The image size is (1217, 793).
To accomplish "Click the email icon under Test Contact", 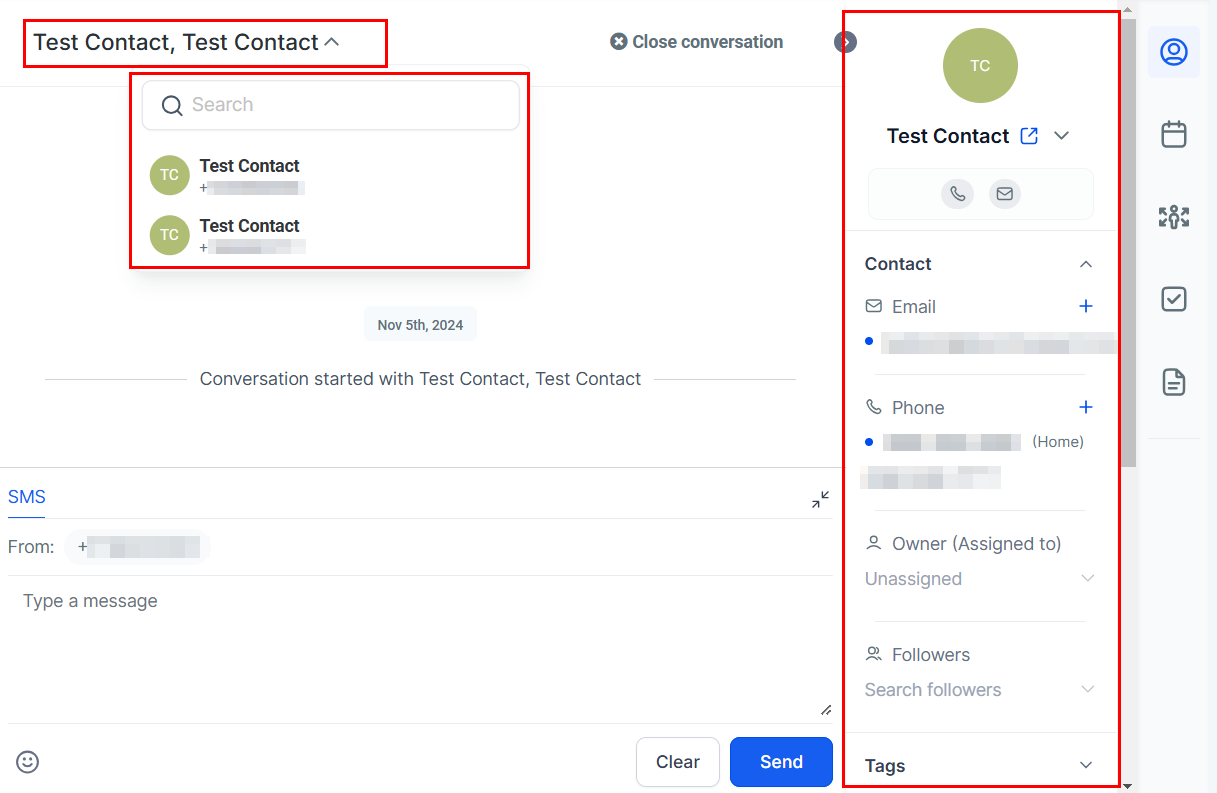I will 1005,194.
